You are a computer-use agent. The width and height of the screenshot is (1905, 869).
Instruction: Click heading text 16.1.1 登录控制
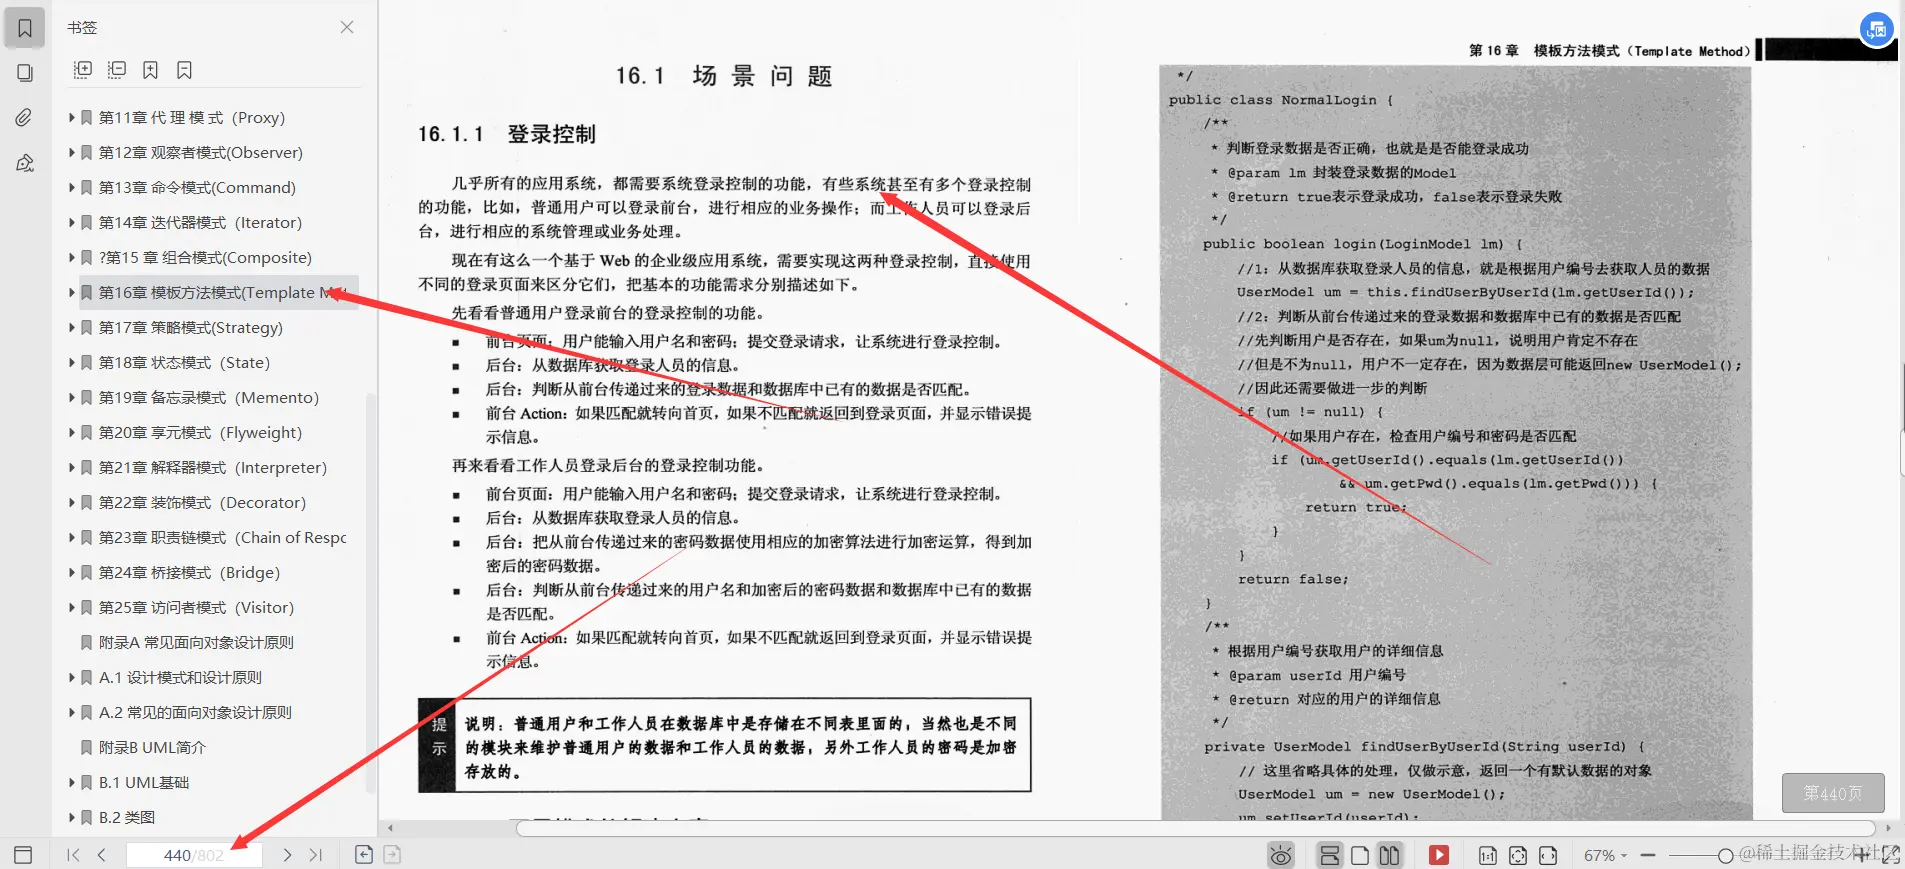[x=507, y=134]
